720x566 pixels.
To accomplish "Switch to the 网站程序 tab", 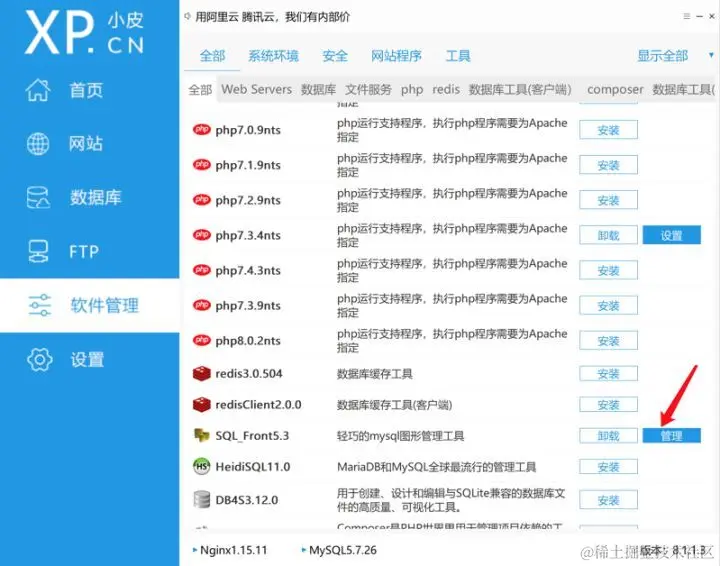I will 396,56.
